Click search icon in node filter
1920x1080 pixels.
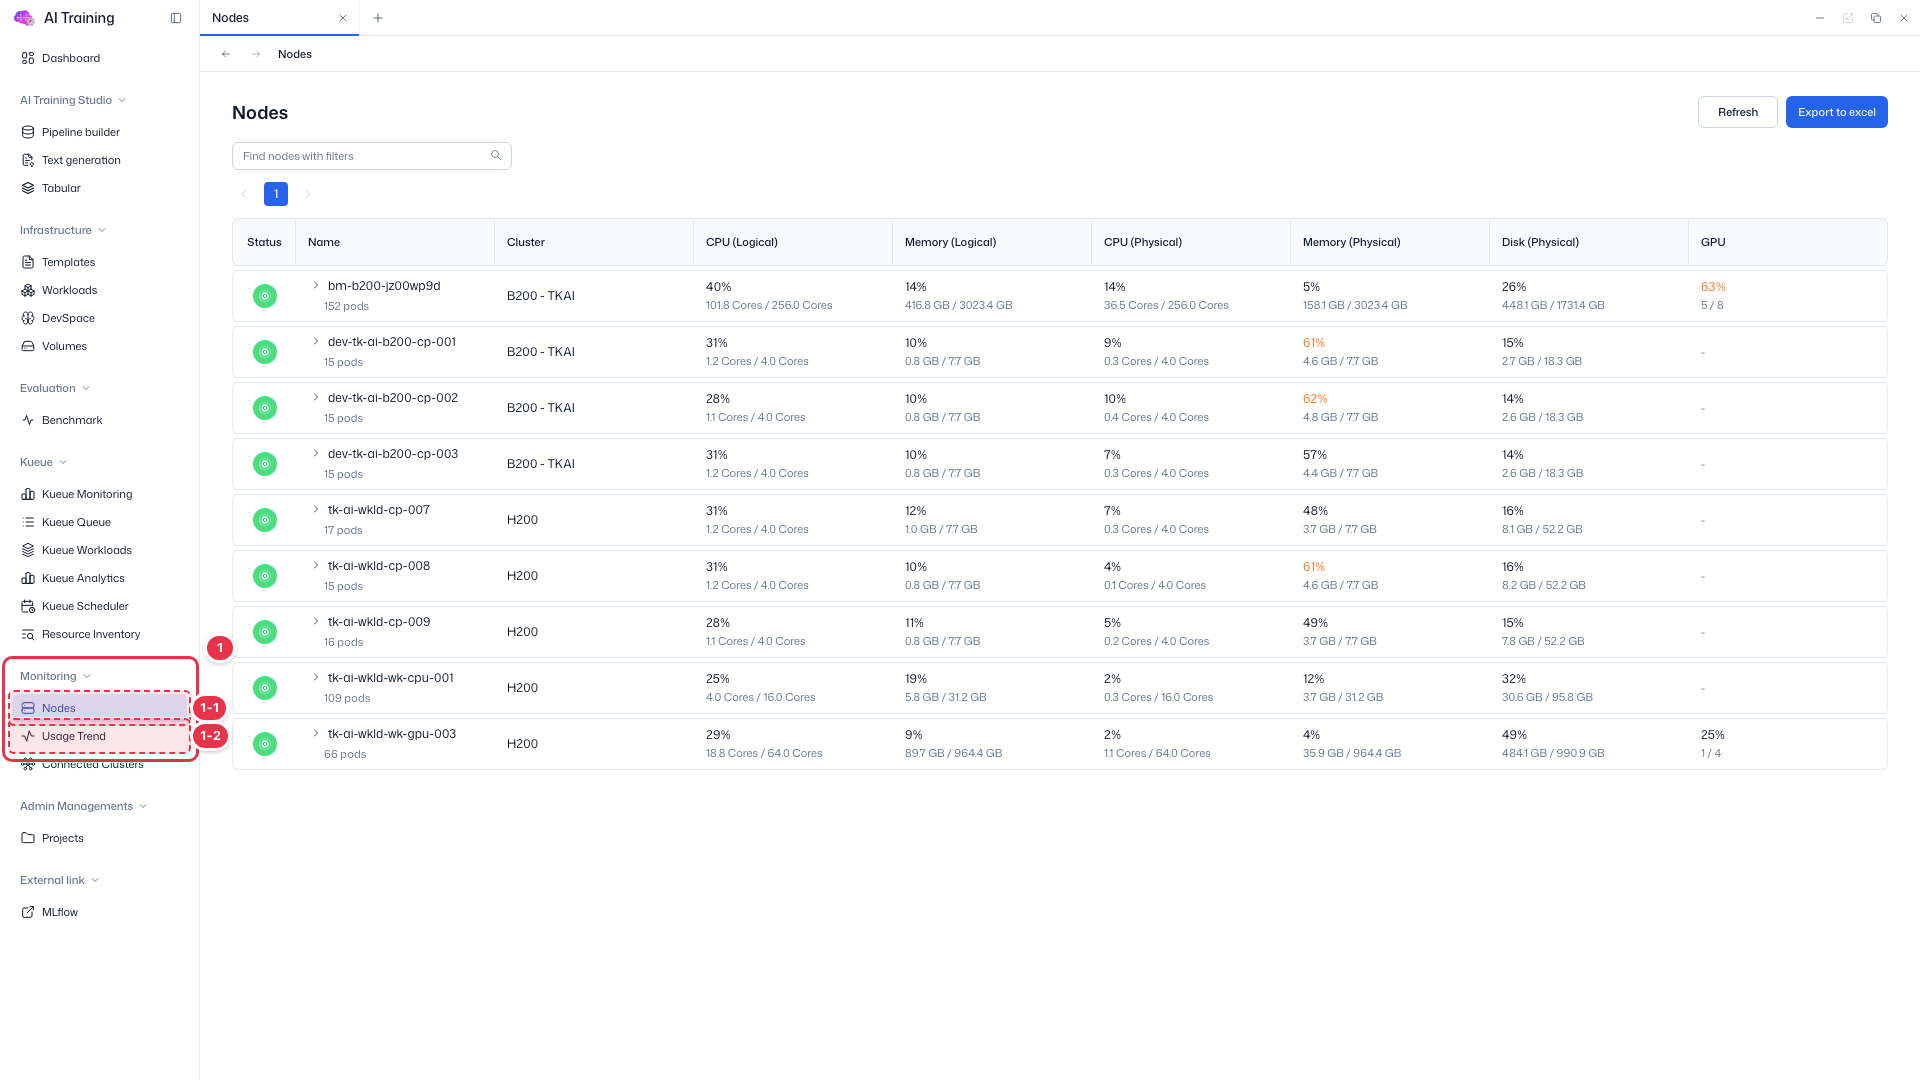pos(496,155)
